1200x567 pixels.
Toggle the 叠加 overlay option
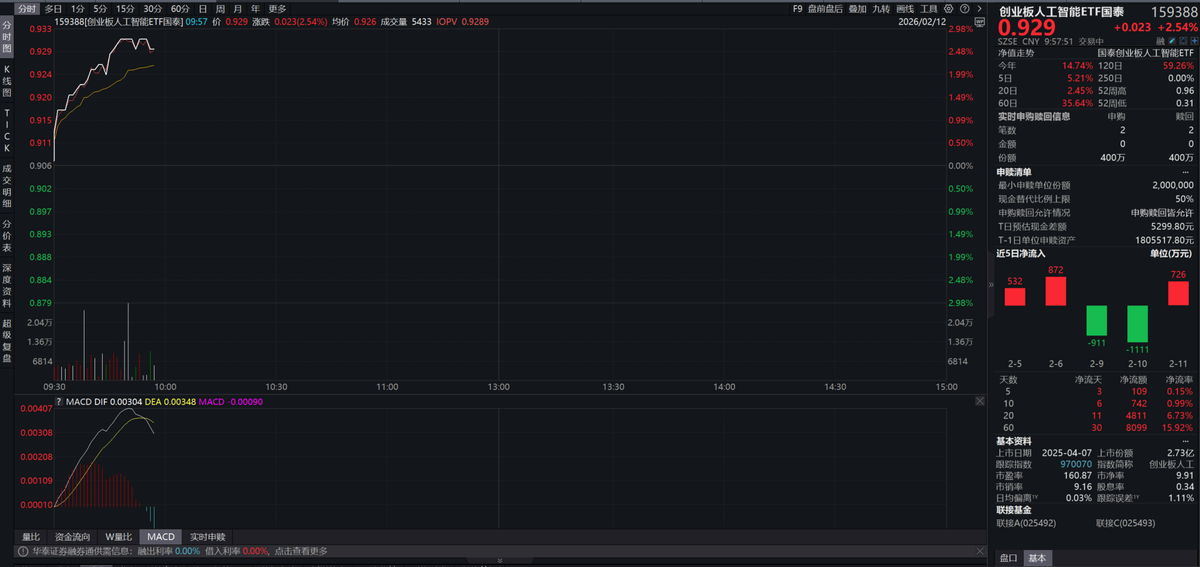857,8
